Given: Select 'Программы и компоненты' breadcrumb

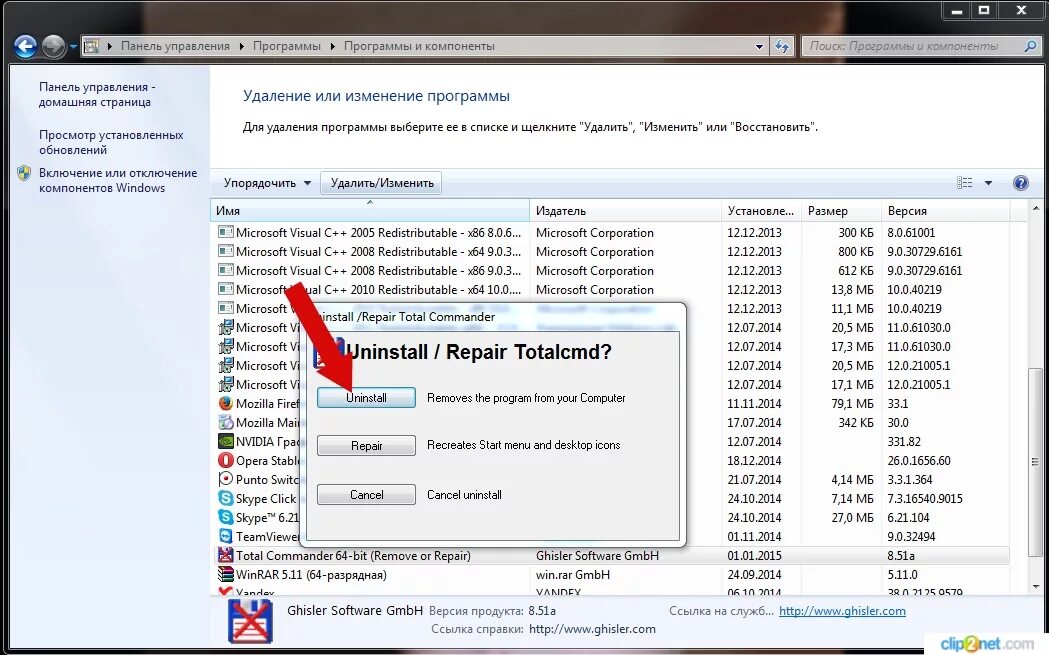Looking at the screenshot, I should pyautogui.click(x=419, y=46).
